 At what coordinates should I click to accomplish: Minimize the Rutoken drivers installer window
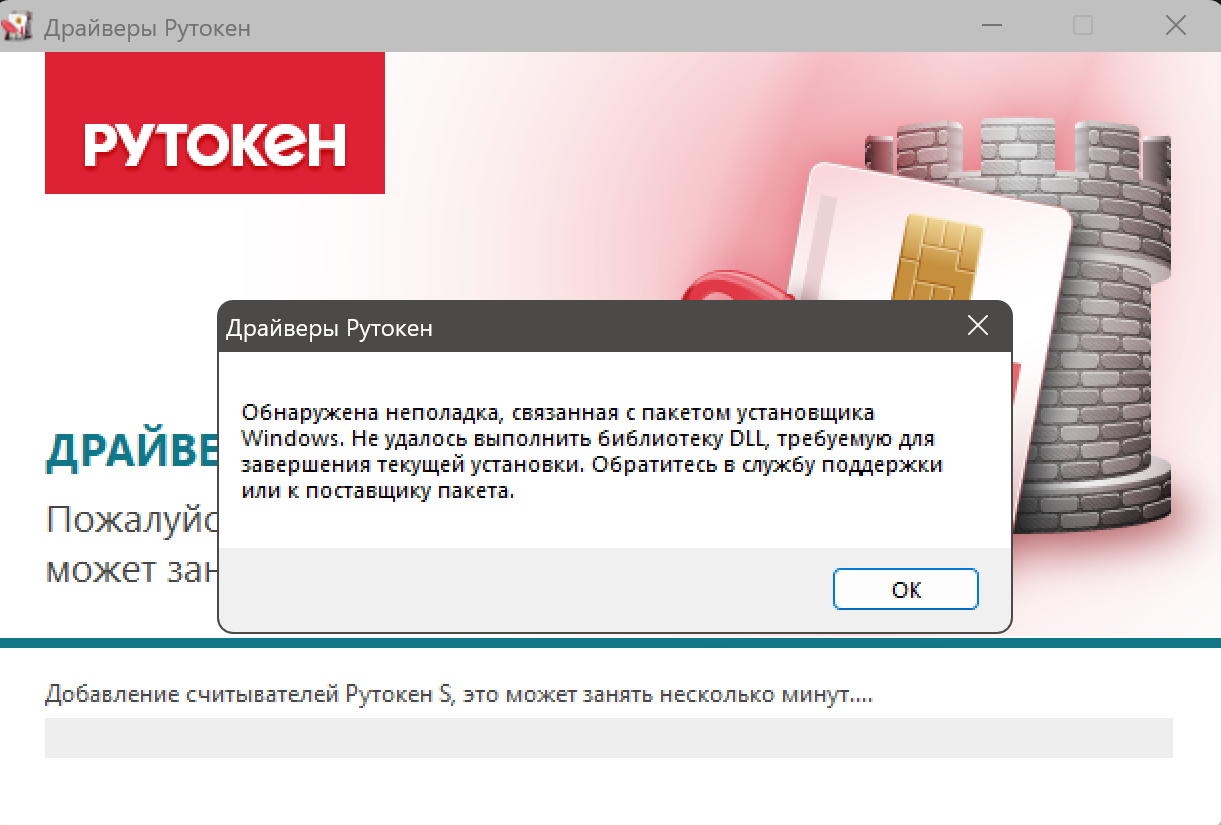point(991,26)
